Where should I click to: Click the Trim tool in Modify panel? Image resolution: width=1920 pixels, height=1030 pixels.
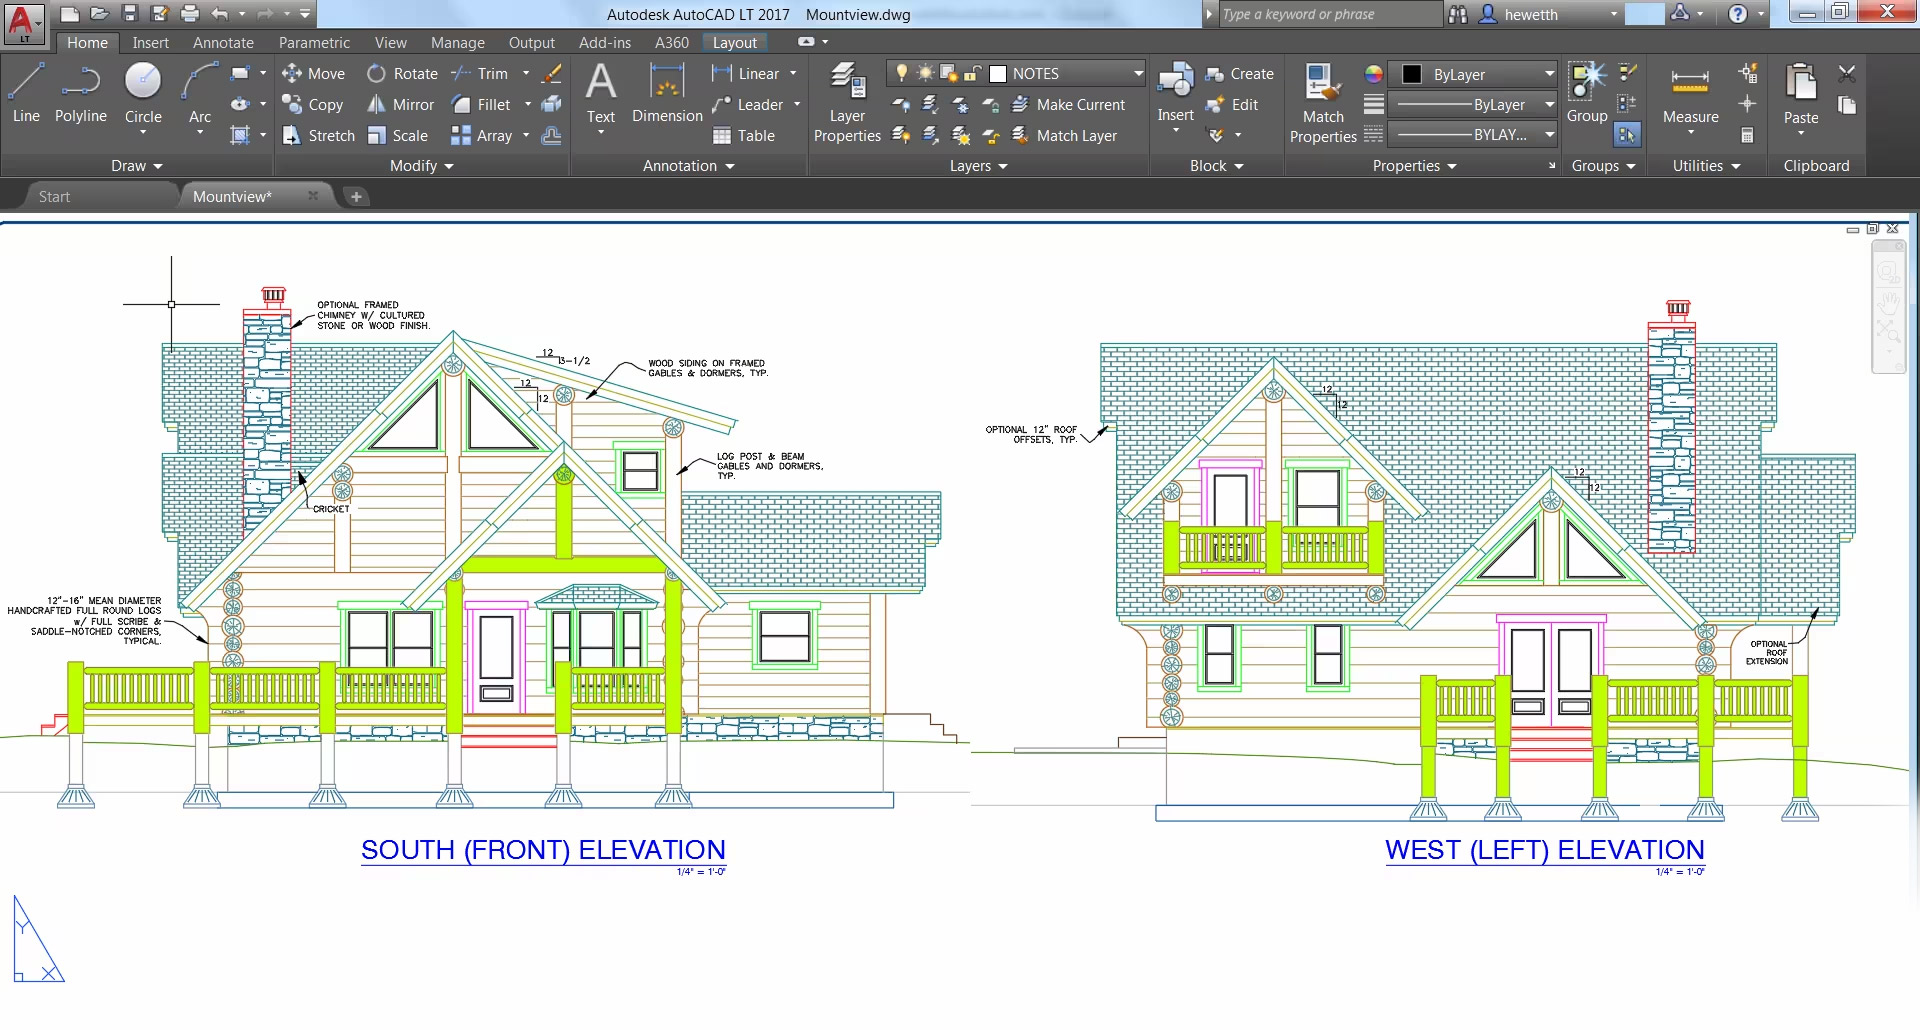click(492, 73)
